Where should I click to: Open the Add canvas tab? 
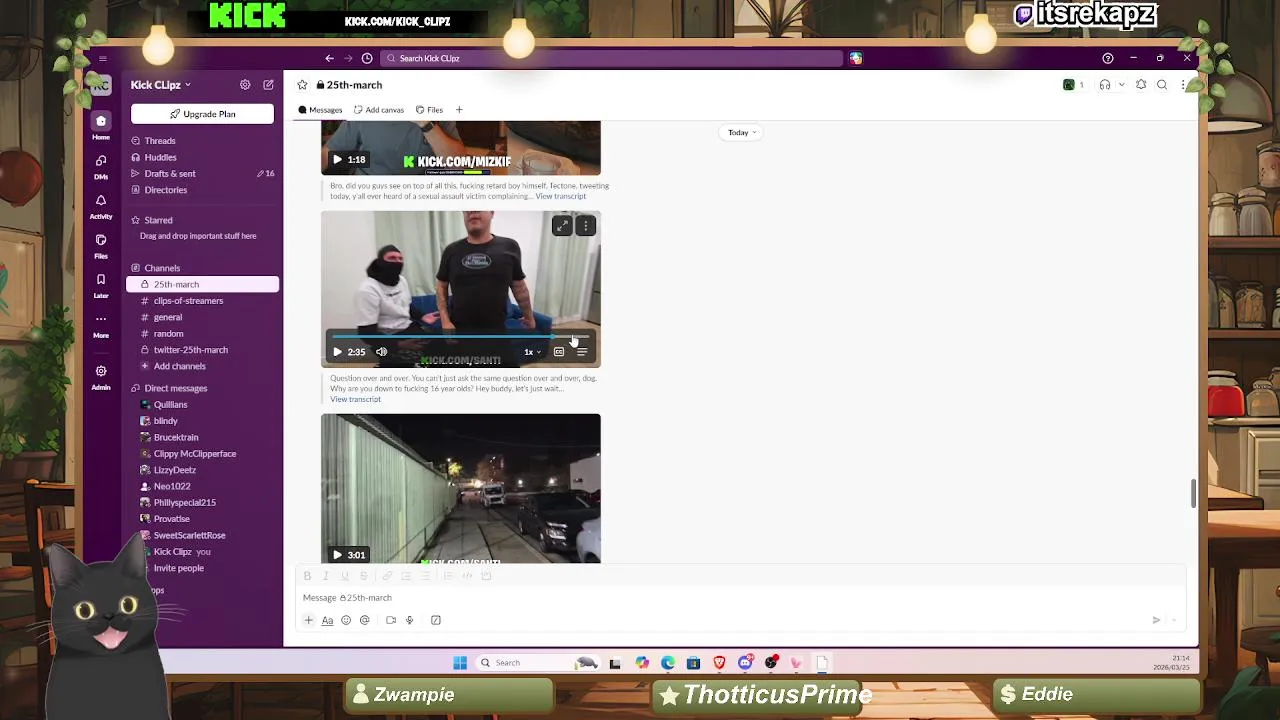pos(379,110)
